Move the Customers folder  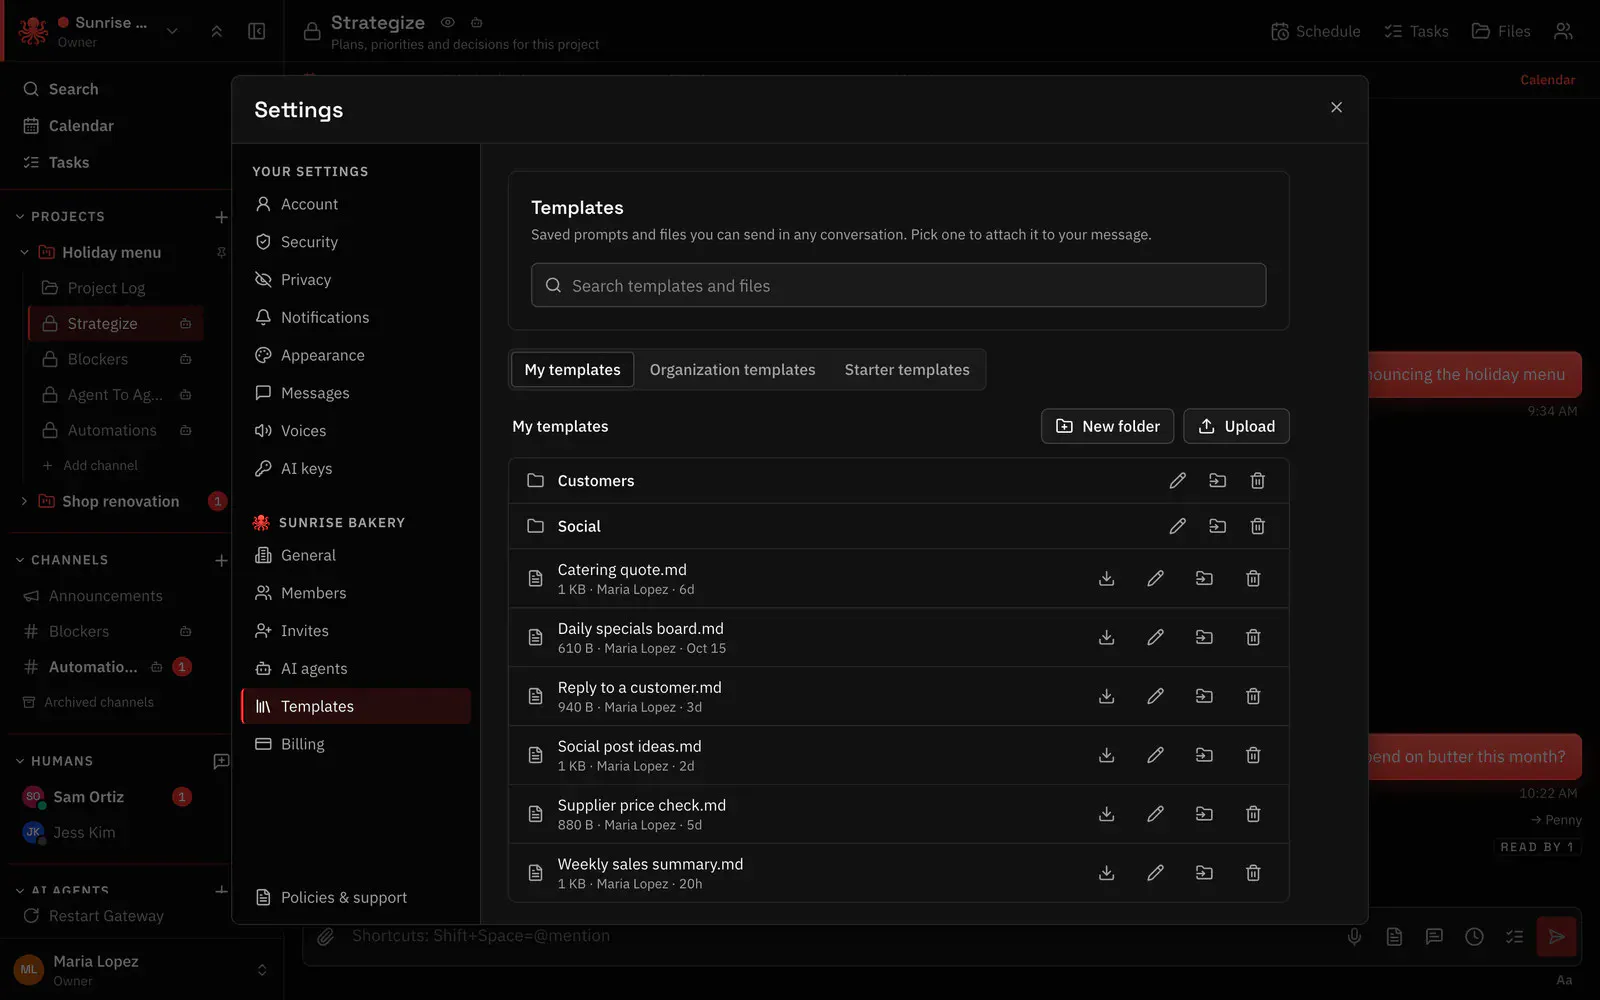click(1217, 481)
